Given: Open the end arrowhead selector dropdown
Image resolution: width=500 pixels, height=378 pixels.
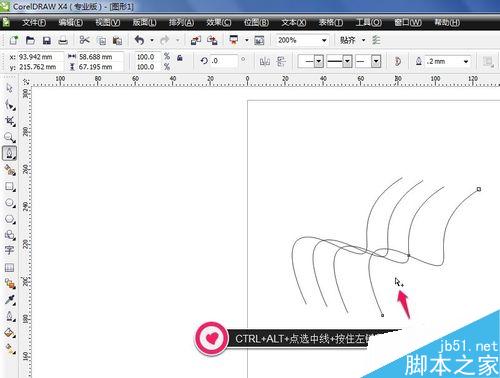Looking at the screenshot, I should tap(376, 61).
